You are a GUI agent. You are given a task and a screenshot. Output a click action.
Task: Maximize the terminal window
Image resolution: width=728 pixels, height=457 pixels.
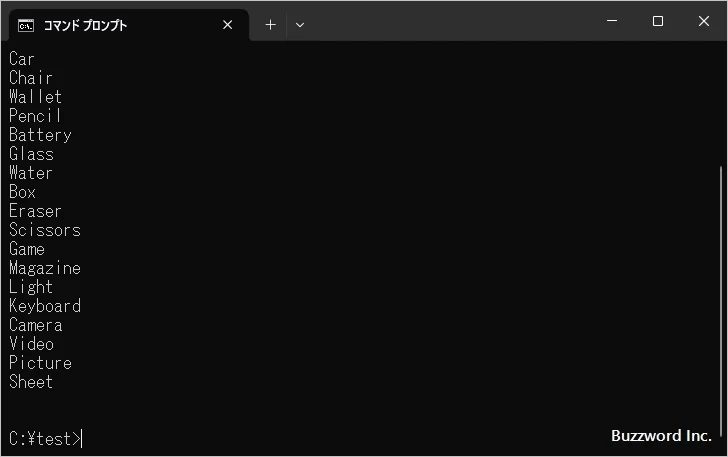tap(658, 21)
